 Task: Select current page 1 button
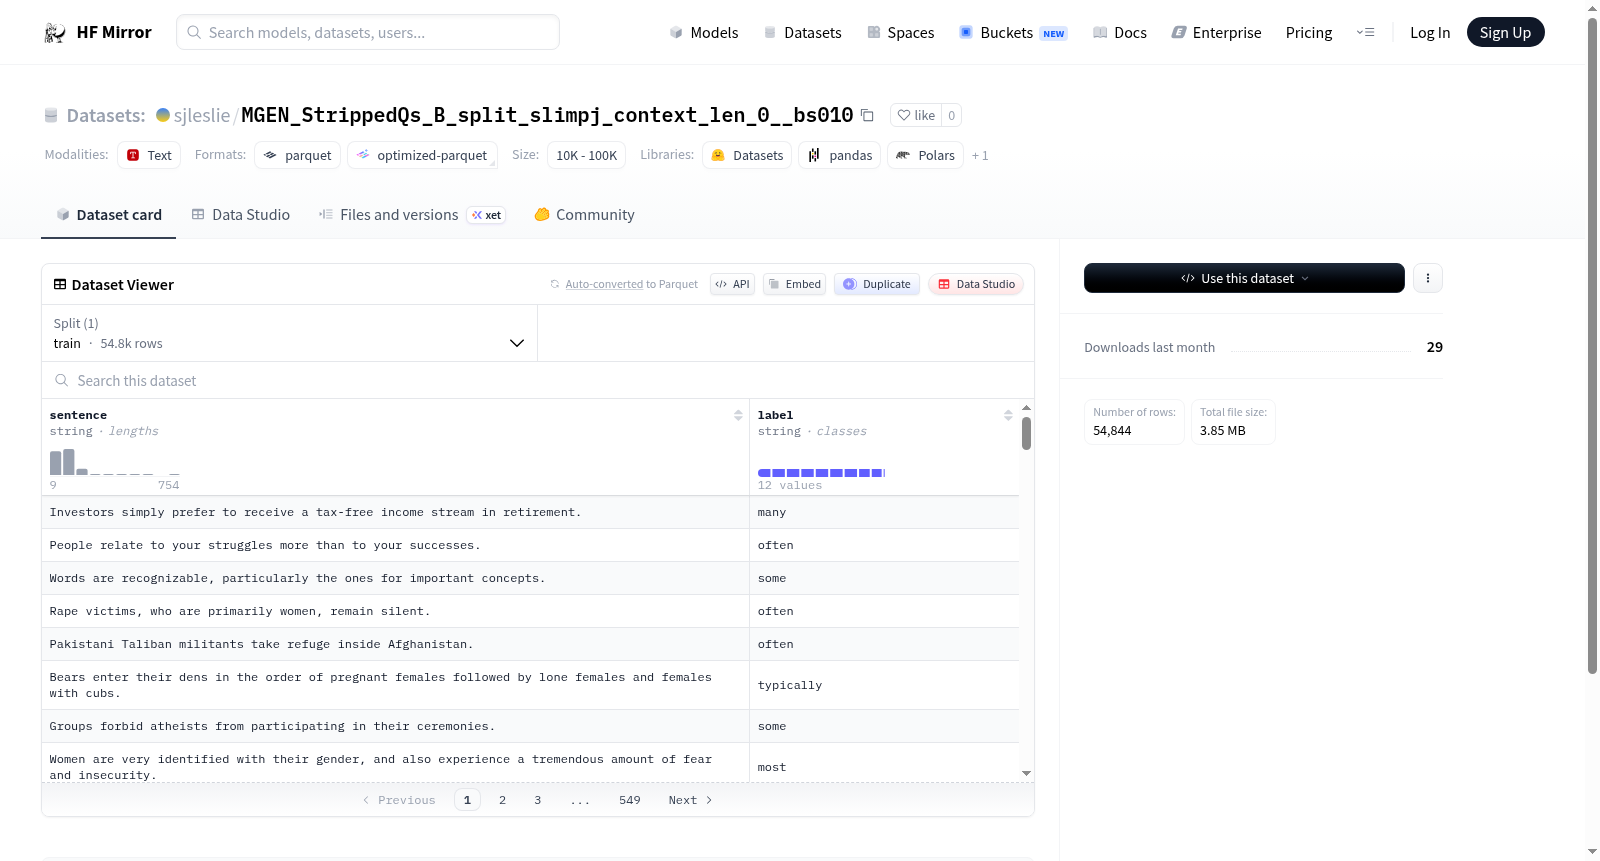tap(467, 800)
